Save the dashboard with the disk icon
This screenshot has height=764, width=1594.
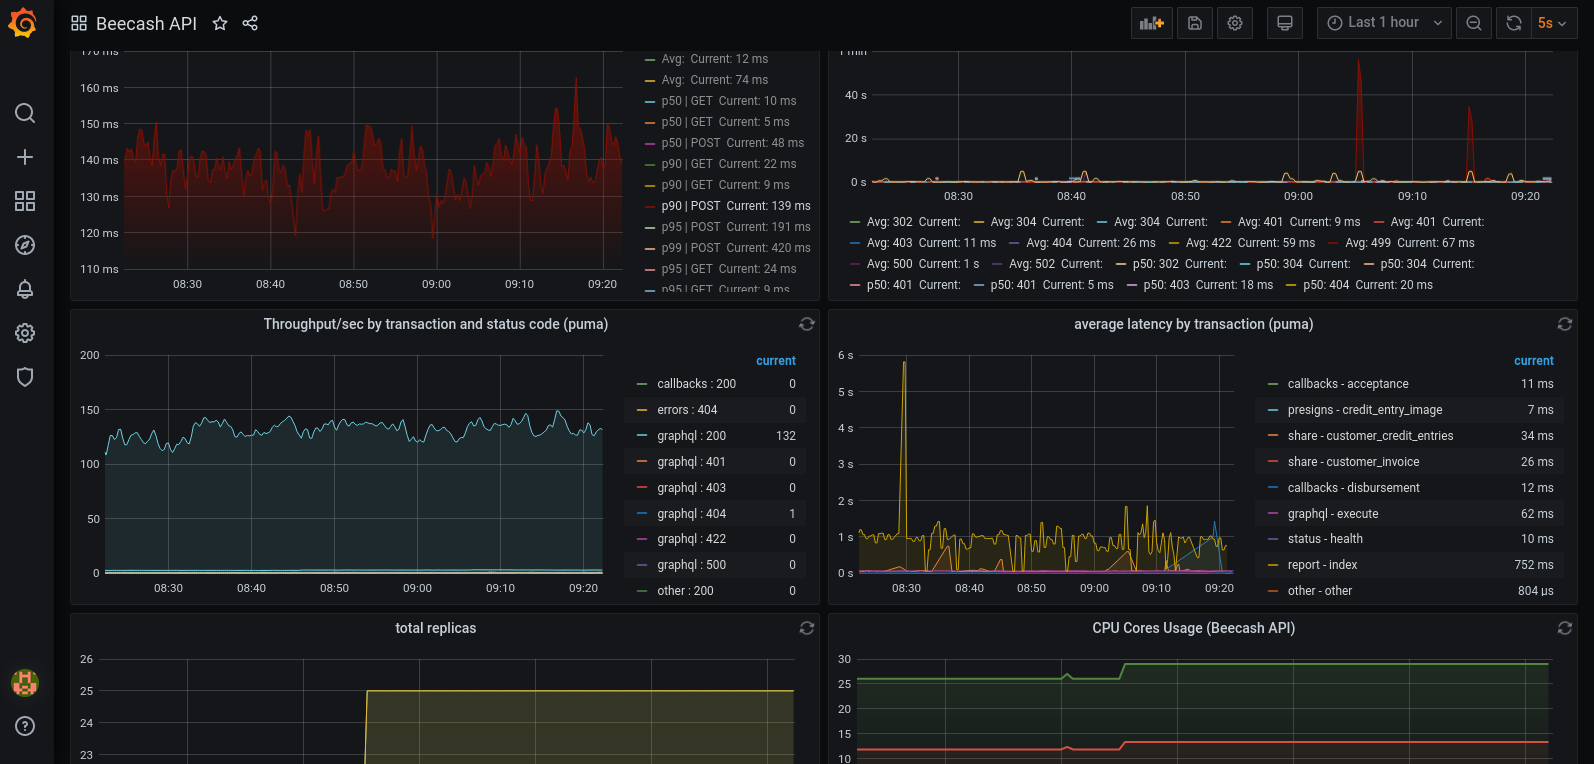pos(1195,23)
